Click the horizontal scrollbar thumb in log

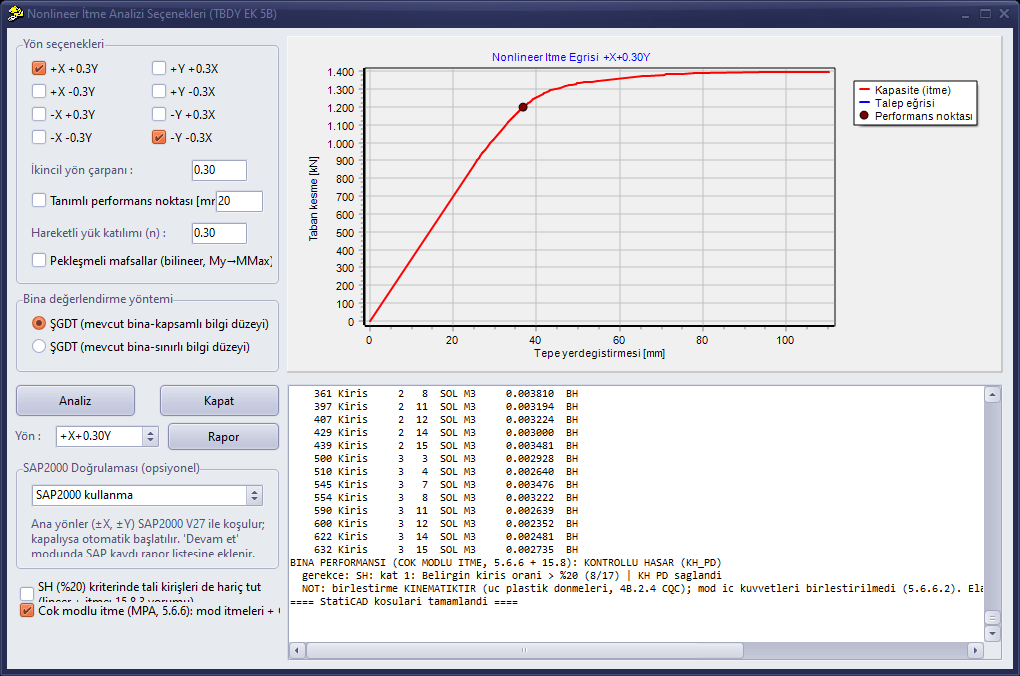524,650
